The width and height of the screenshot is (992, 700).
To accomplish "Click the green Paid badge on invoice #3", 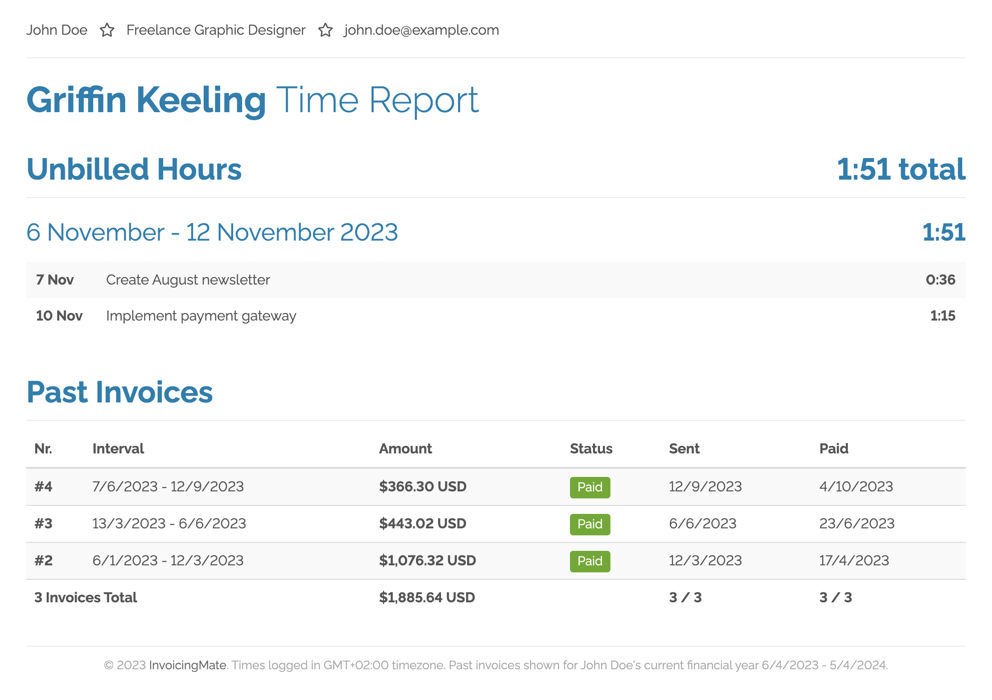I will click(x=590, y=524).
